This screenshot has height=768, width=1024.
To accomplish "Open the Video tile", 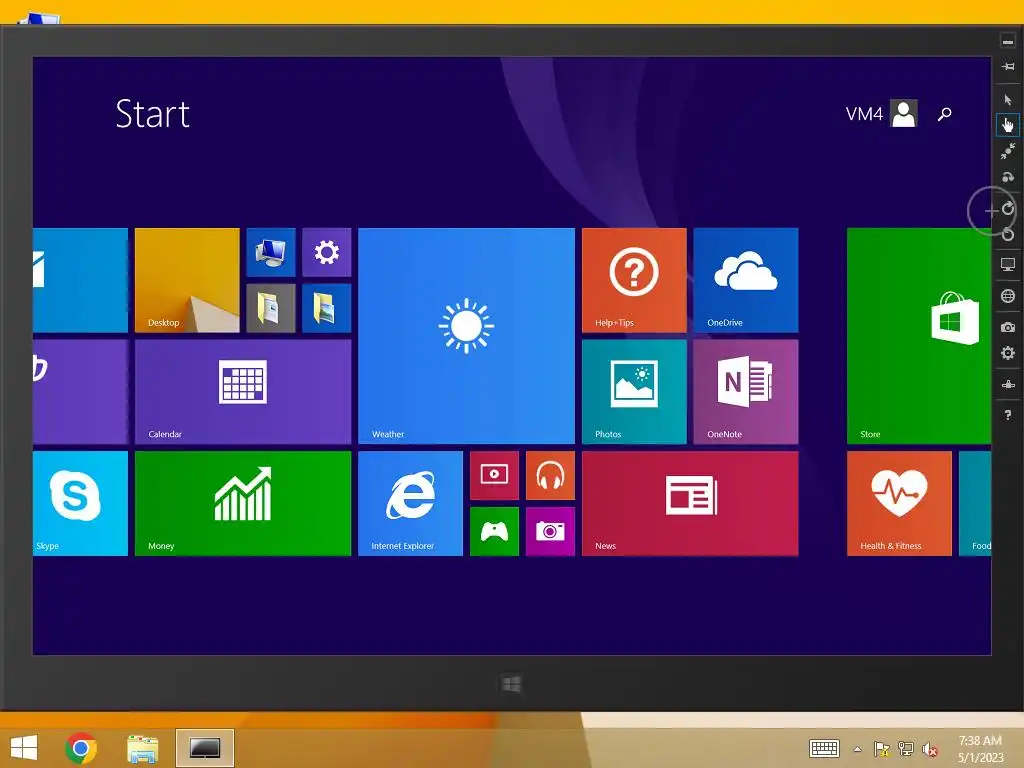I will pos(494,475).
